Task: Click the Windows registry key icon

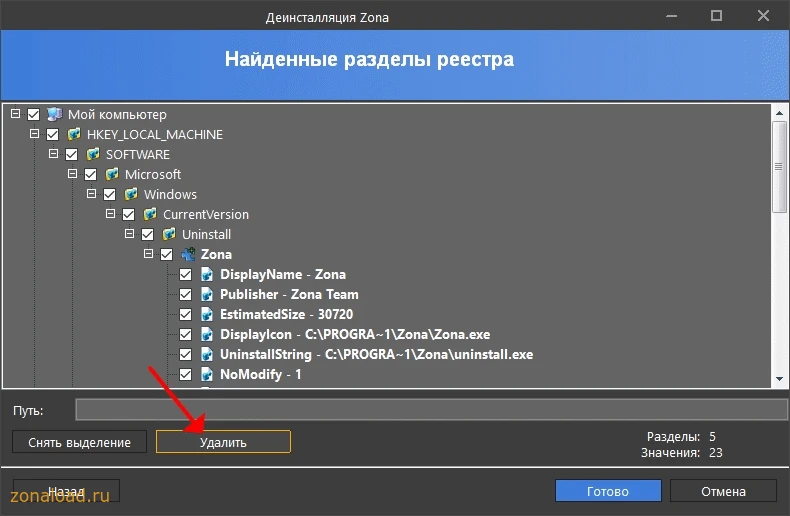Action: (x=130, y=194)
